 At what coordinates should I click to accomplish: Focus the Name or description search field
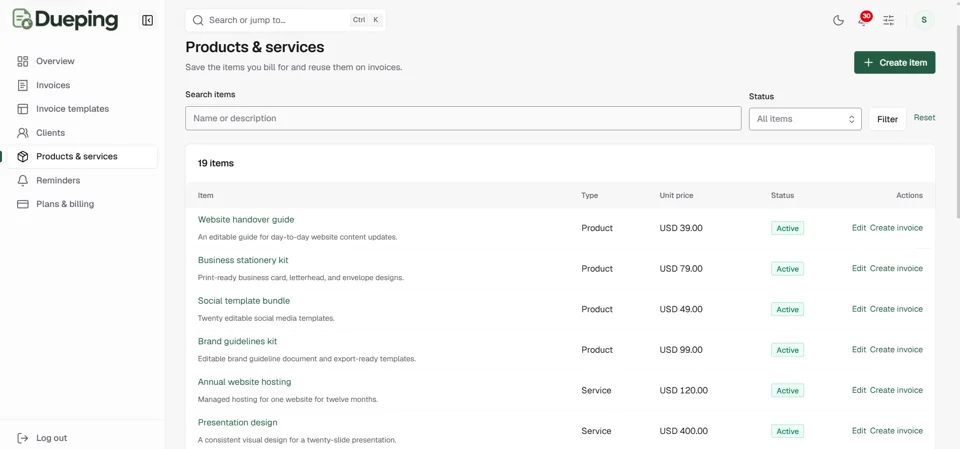[463, 118]
